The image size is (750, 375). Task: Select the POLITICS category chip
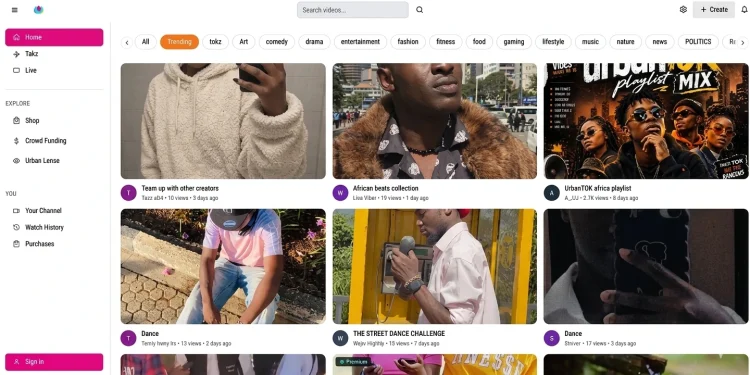click(x=698, y=42)
